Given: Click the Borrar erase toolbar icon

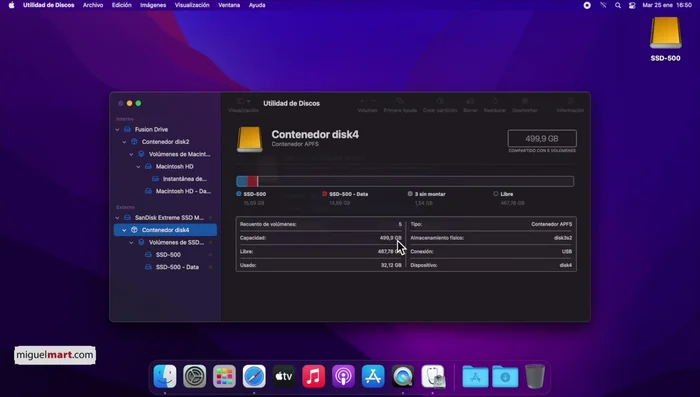Looking at the screenshot, I should coord(470,101).
